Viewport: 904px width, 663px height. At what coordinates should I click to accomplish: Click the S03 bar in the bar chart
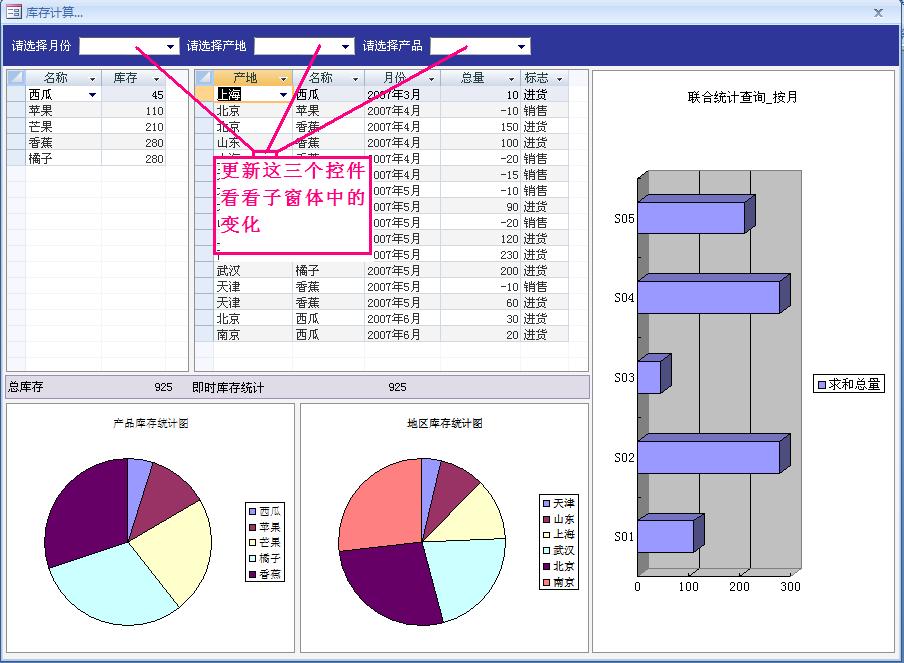(x=650, y=377)
